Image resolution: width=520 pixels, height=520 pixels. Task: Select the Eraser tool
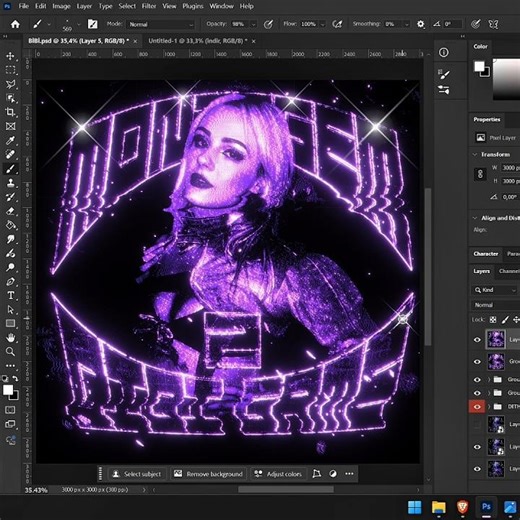coord(10,211)
